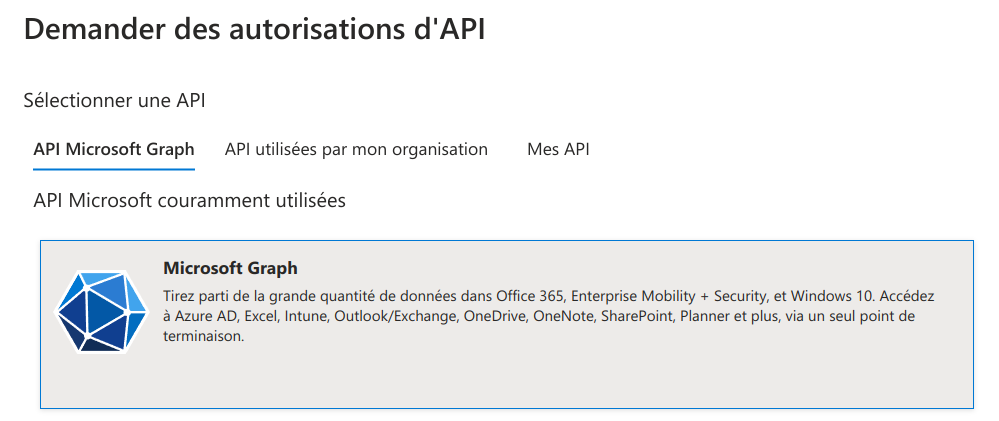Switch to API utilisées par mon organisation tab
Screen dimensions: 999x421
coord(356,149)
